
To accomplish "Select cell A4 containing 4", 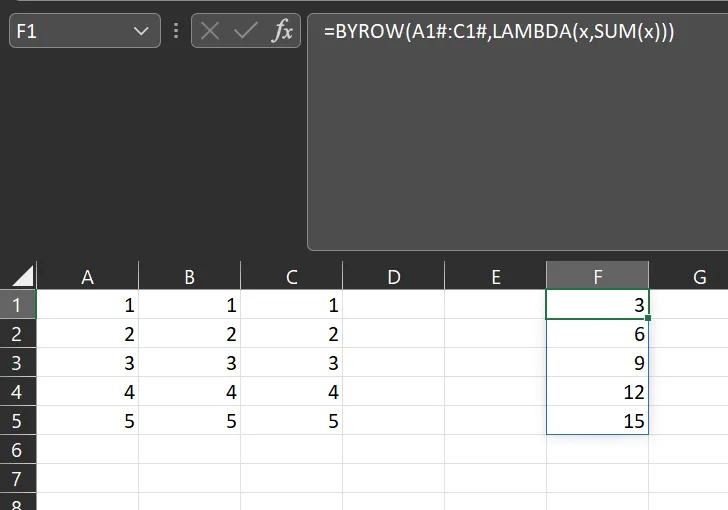I will pos(87,392).
